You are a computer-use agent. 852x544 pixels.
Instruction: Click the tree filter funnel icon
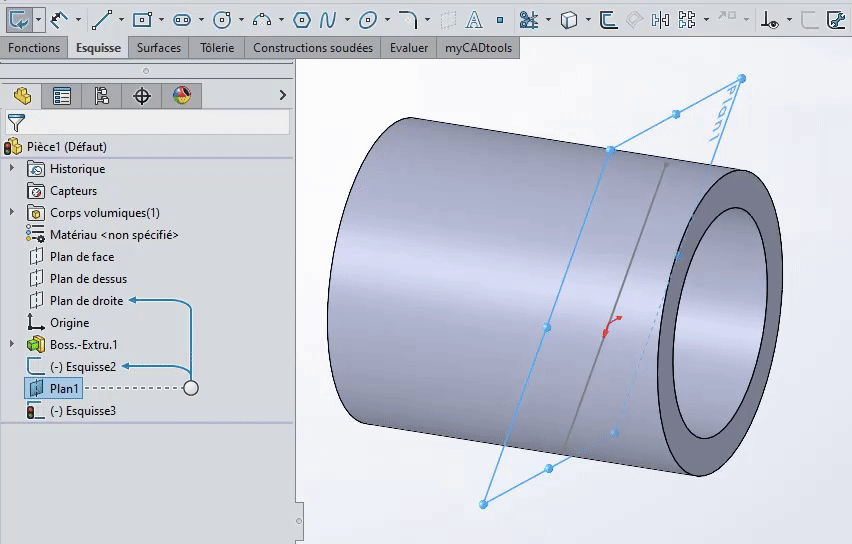(16, 123)
